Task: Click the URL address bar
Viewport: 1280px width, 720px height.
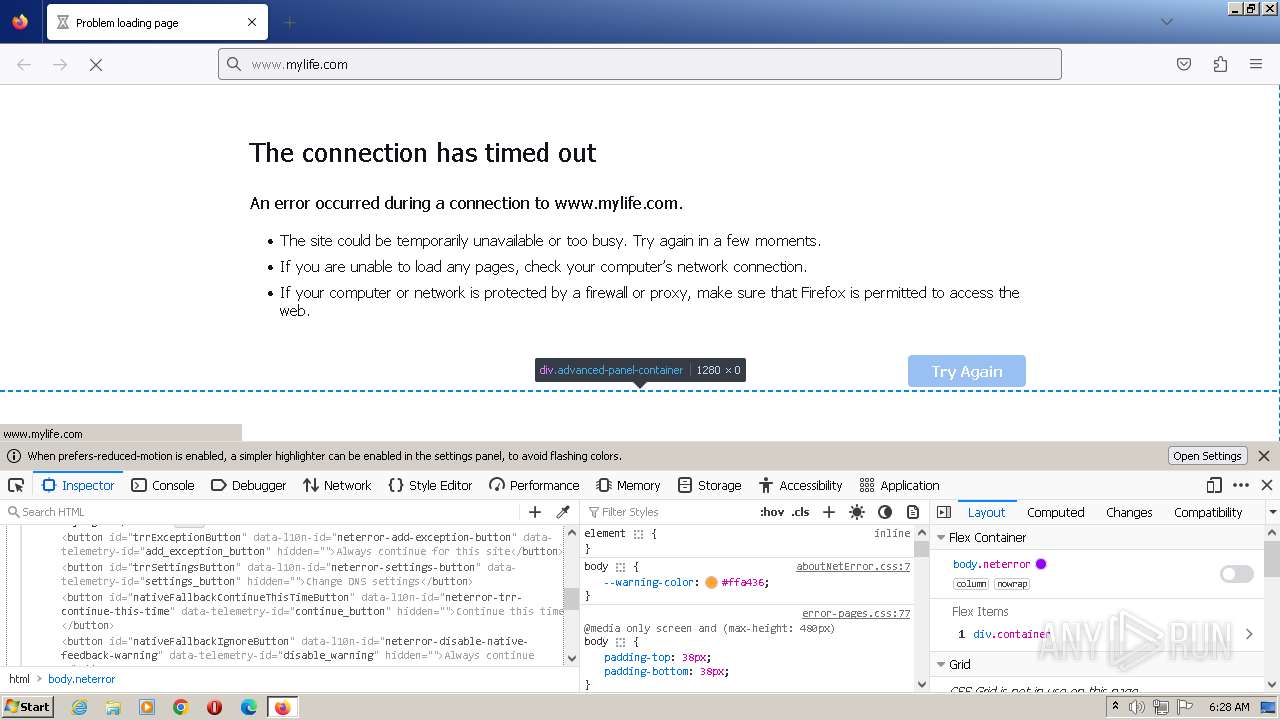Action: point(640,64)
